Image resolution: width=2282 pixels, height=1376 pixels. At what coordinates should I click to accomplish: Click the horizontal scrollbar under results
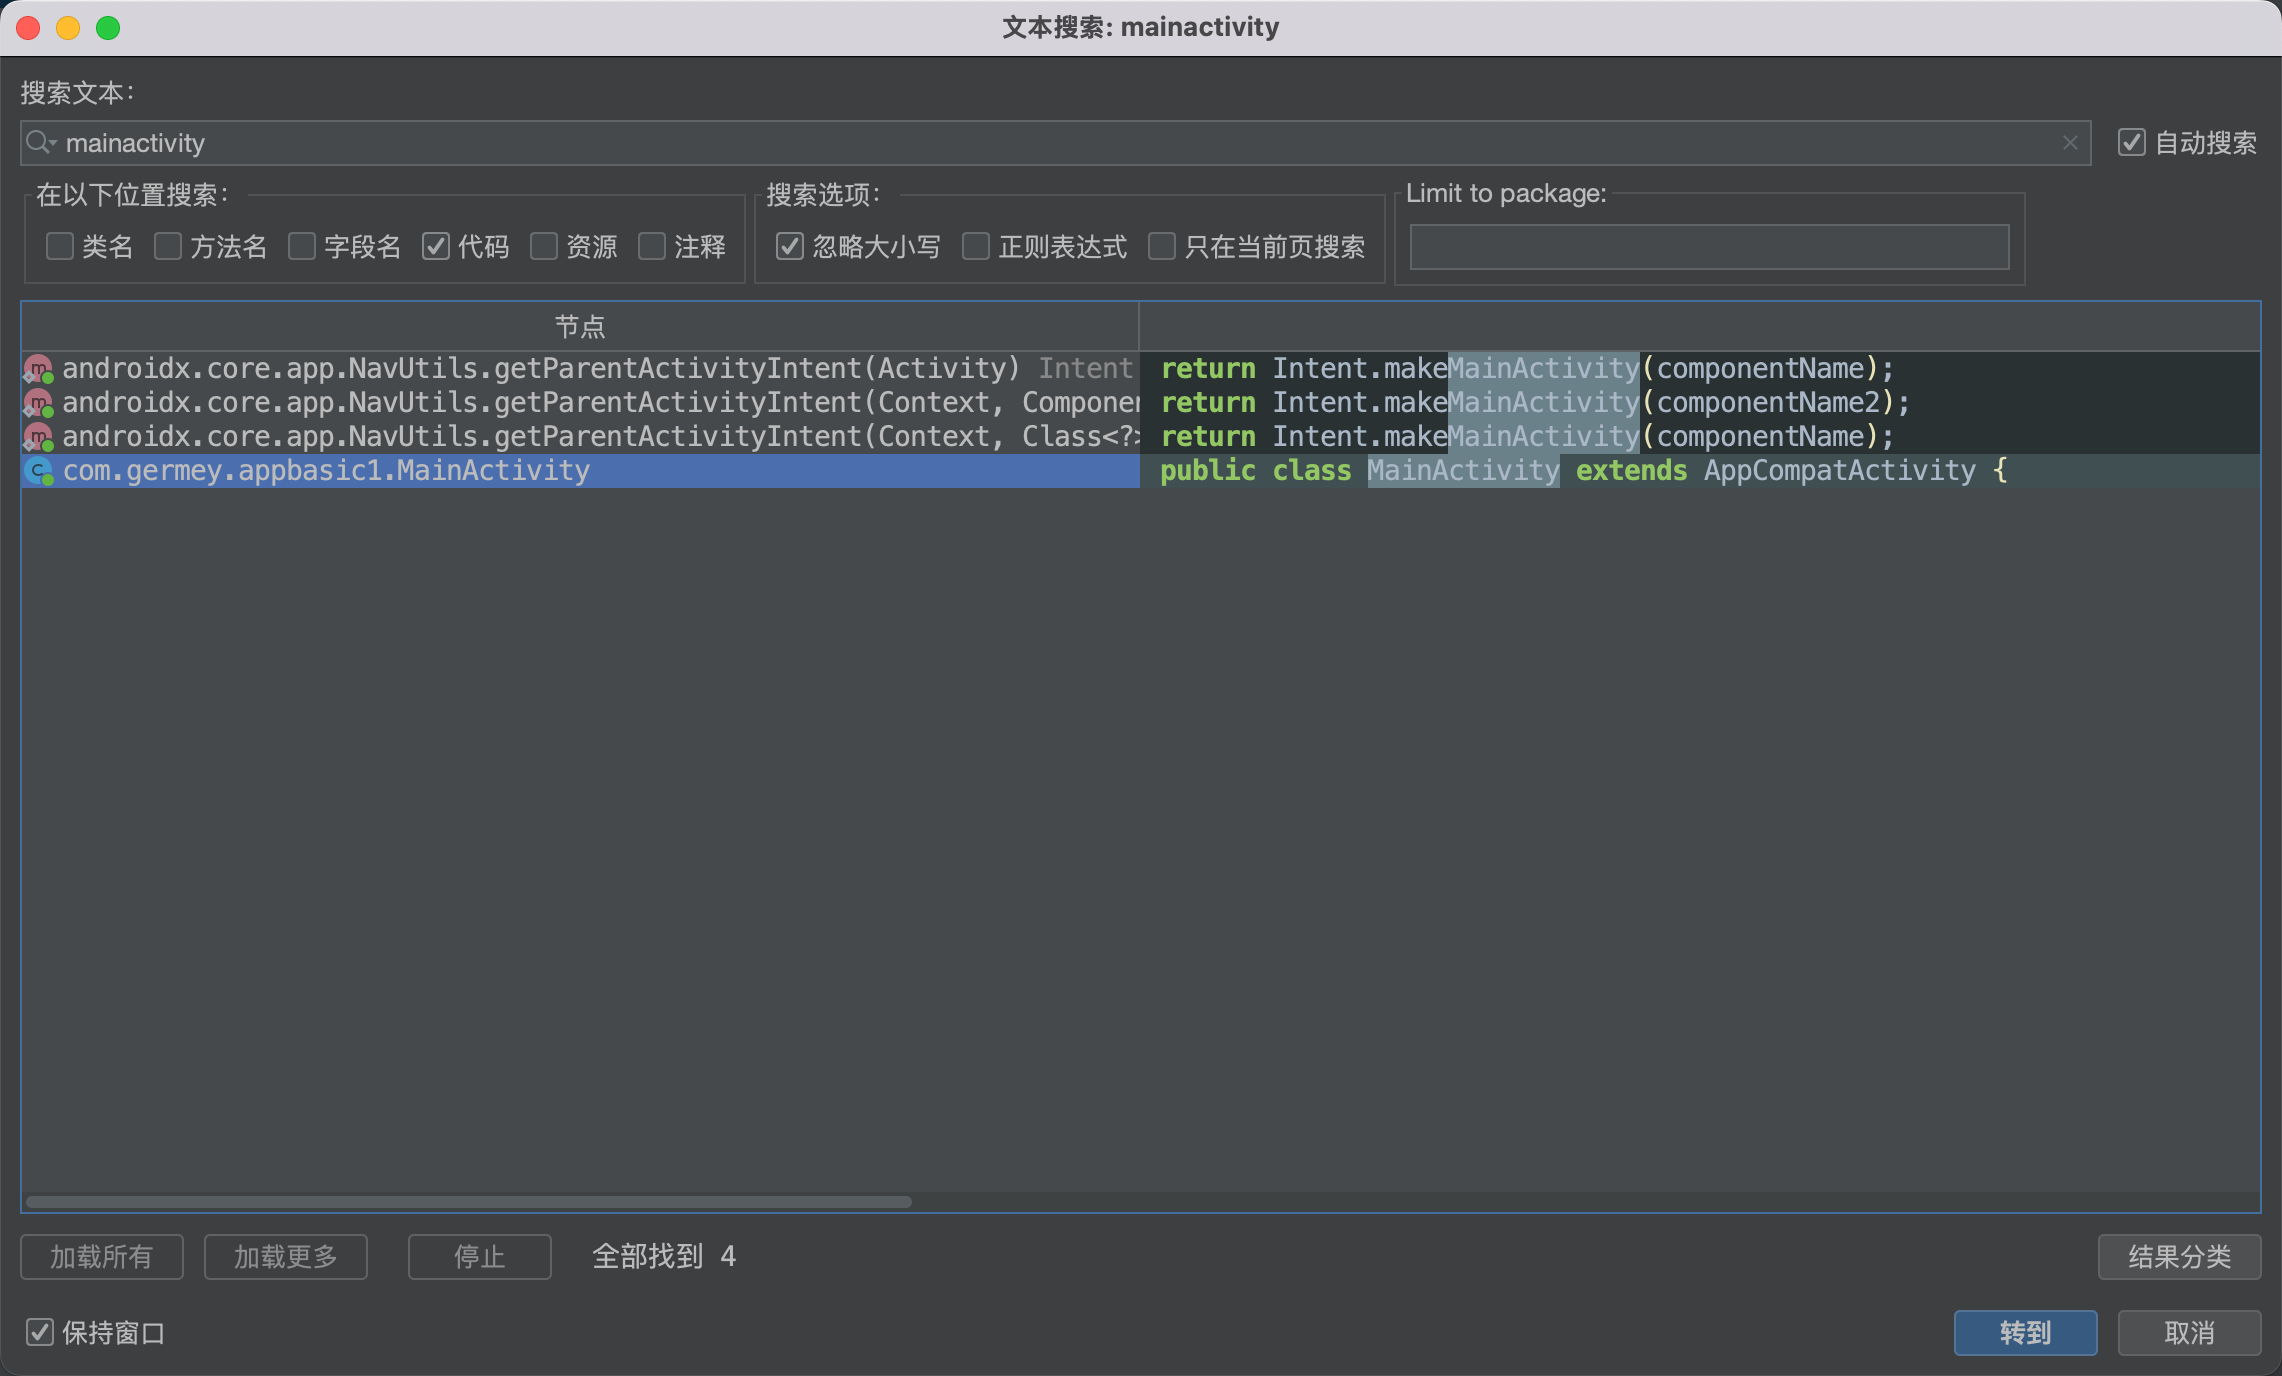[x=468, y=1201]
